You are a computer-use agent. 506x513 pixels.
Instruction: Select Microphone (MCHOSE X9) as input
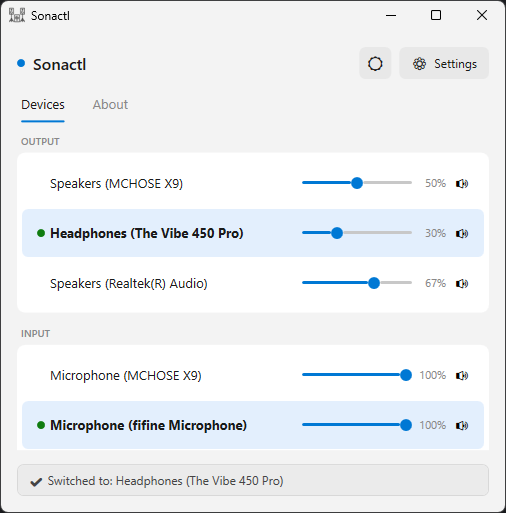tap(253, 375)
